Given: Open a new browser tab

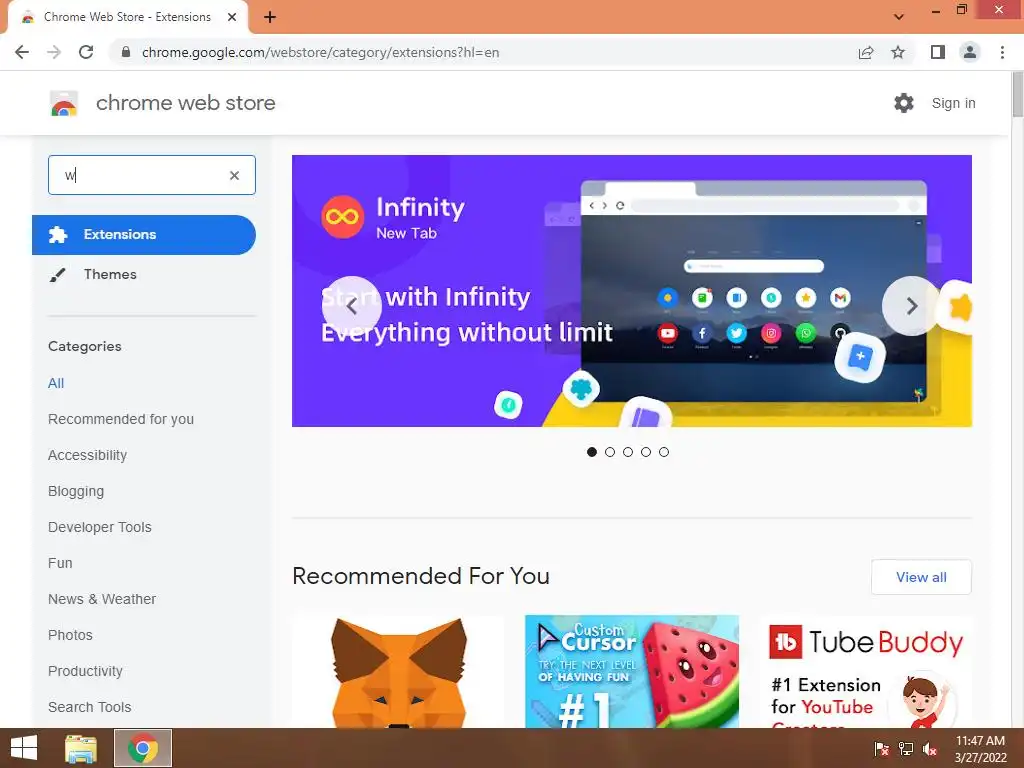Looking at the screenshot, I should (x=270, y=18).
